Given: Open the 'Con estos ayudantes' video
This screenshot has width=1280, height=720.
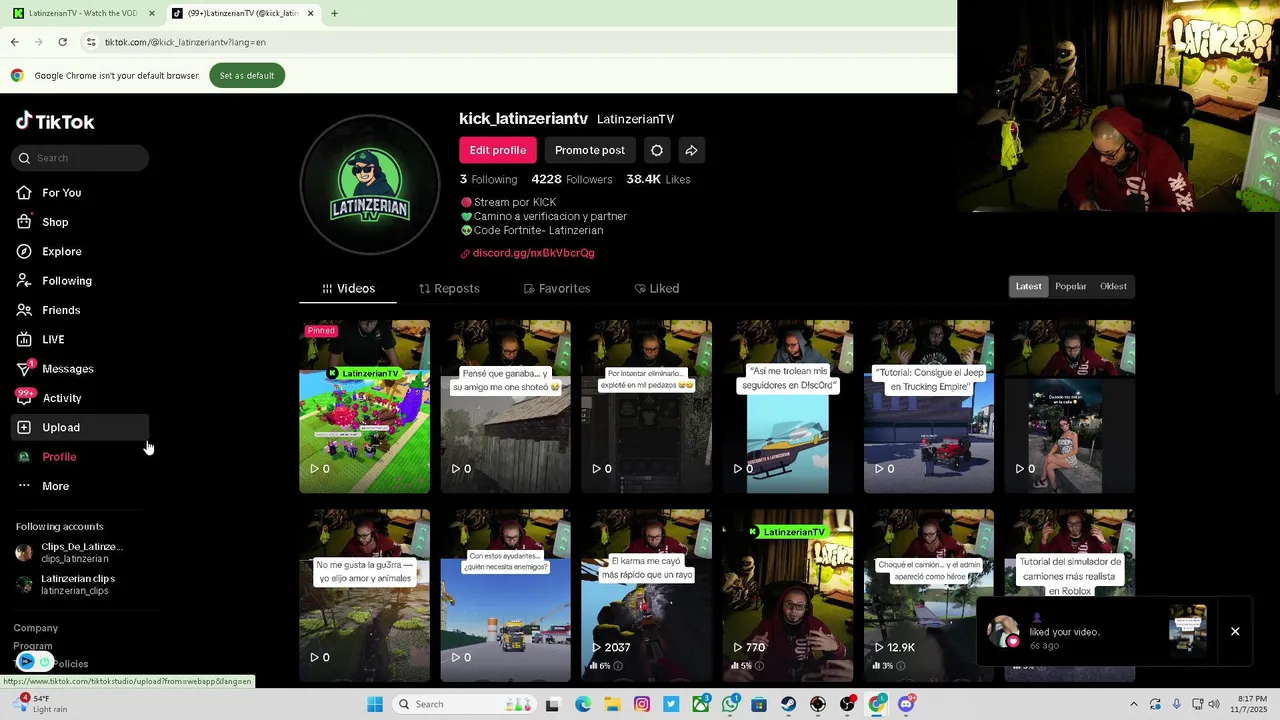Looking at the screenshot, I should (505, 595).
